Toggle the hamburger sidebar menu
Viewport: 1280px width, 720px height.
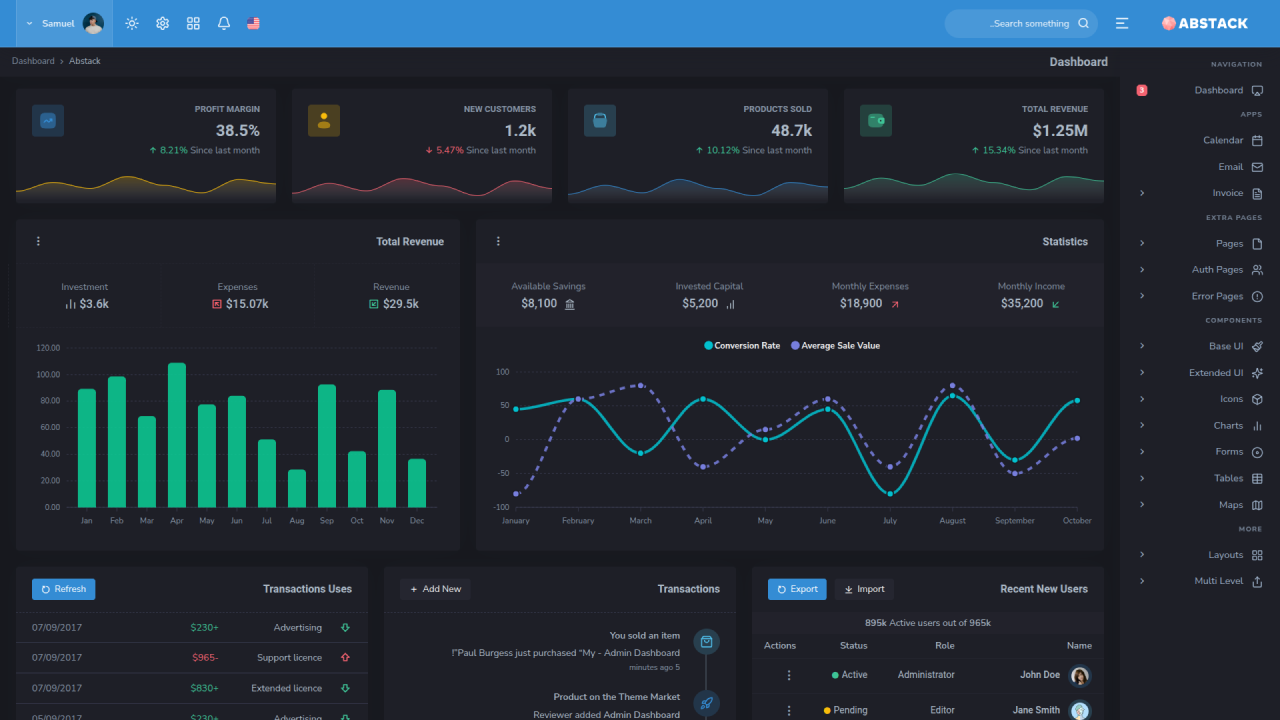pos(1122,23)
